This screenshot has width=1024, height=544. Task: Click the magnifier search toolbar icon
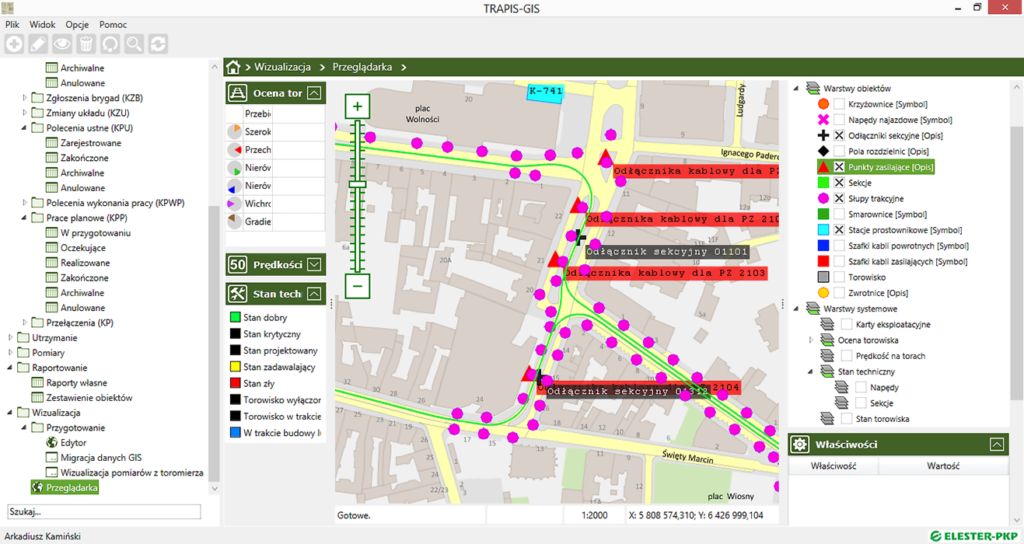(133, 43)
